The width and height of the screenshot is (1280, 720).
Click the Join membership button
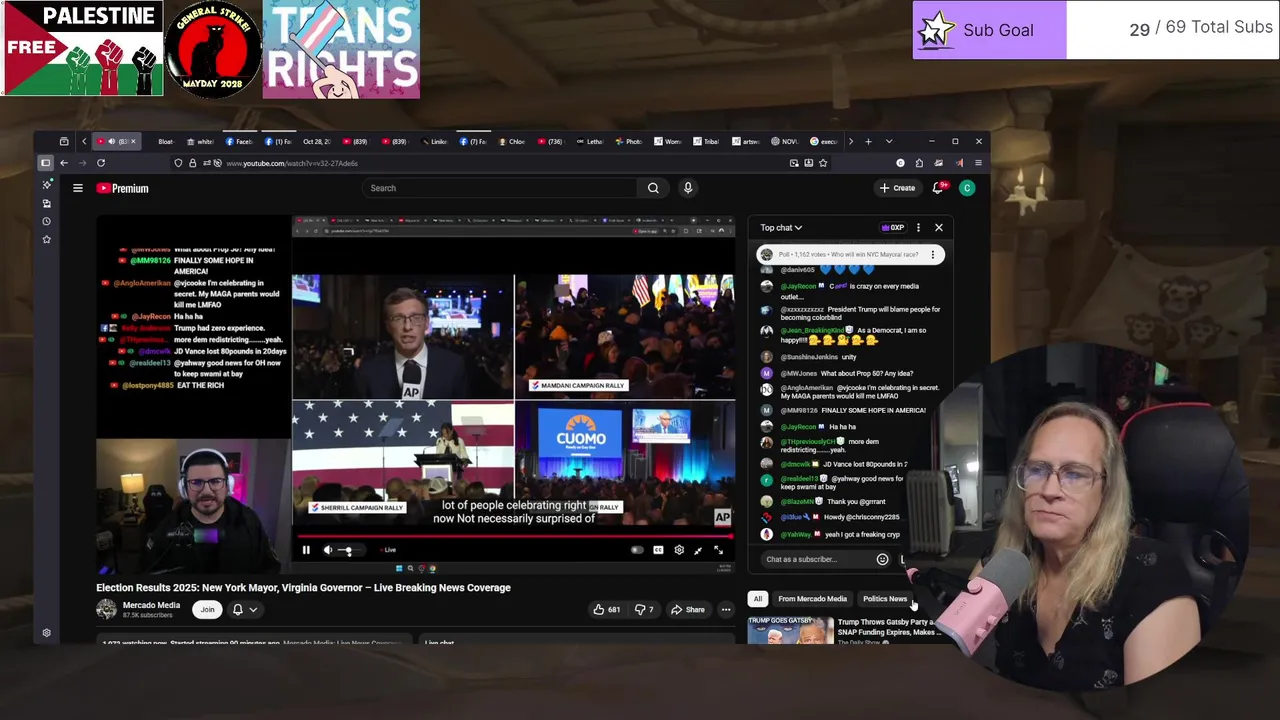207,609
